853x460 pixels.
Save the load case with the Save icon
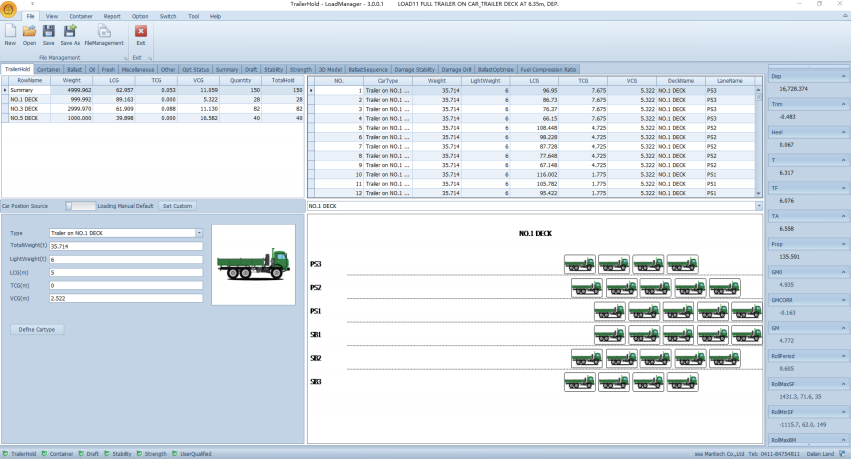coord(48,34)
